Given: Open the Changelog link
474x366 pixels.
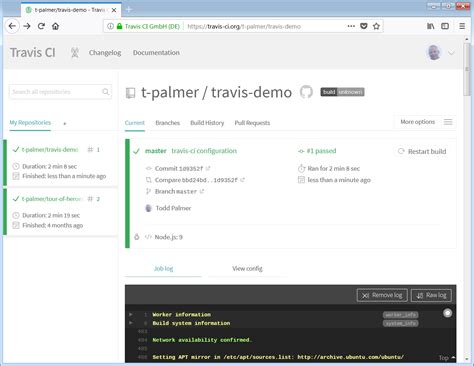Looking at the screenshot, I should (x=105, y=53).
